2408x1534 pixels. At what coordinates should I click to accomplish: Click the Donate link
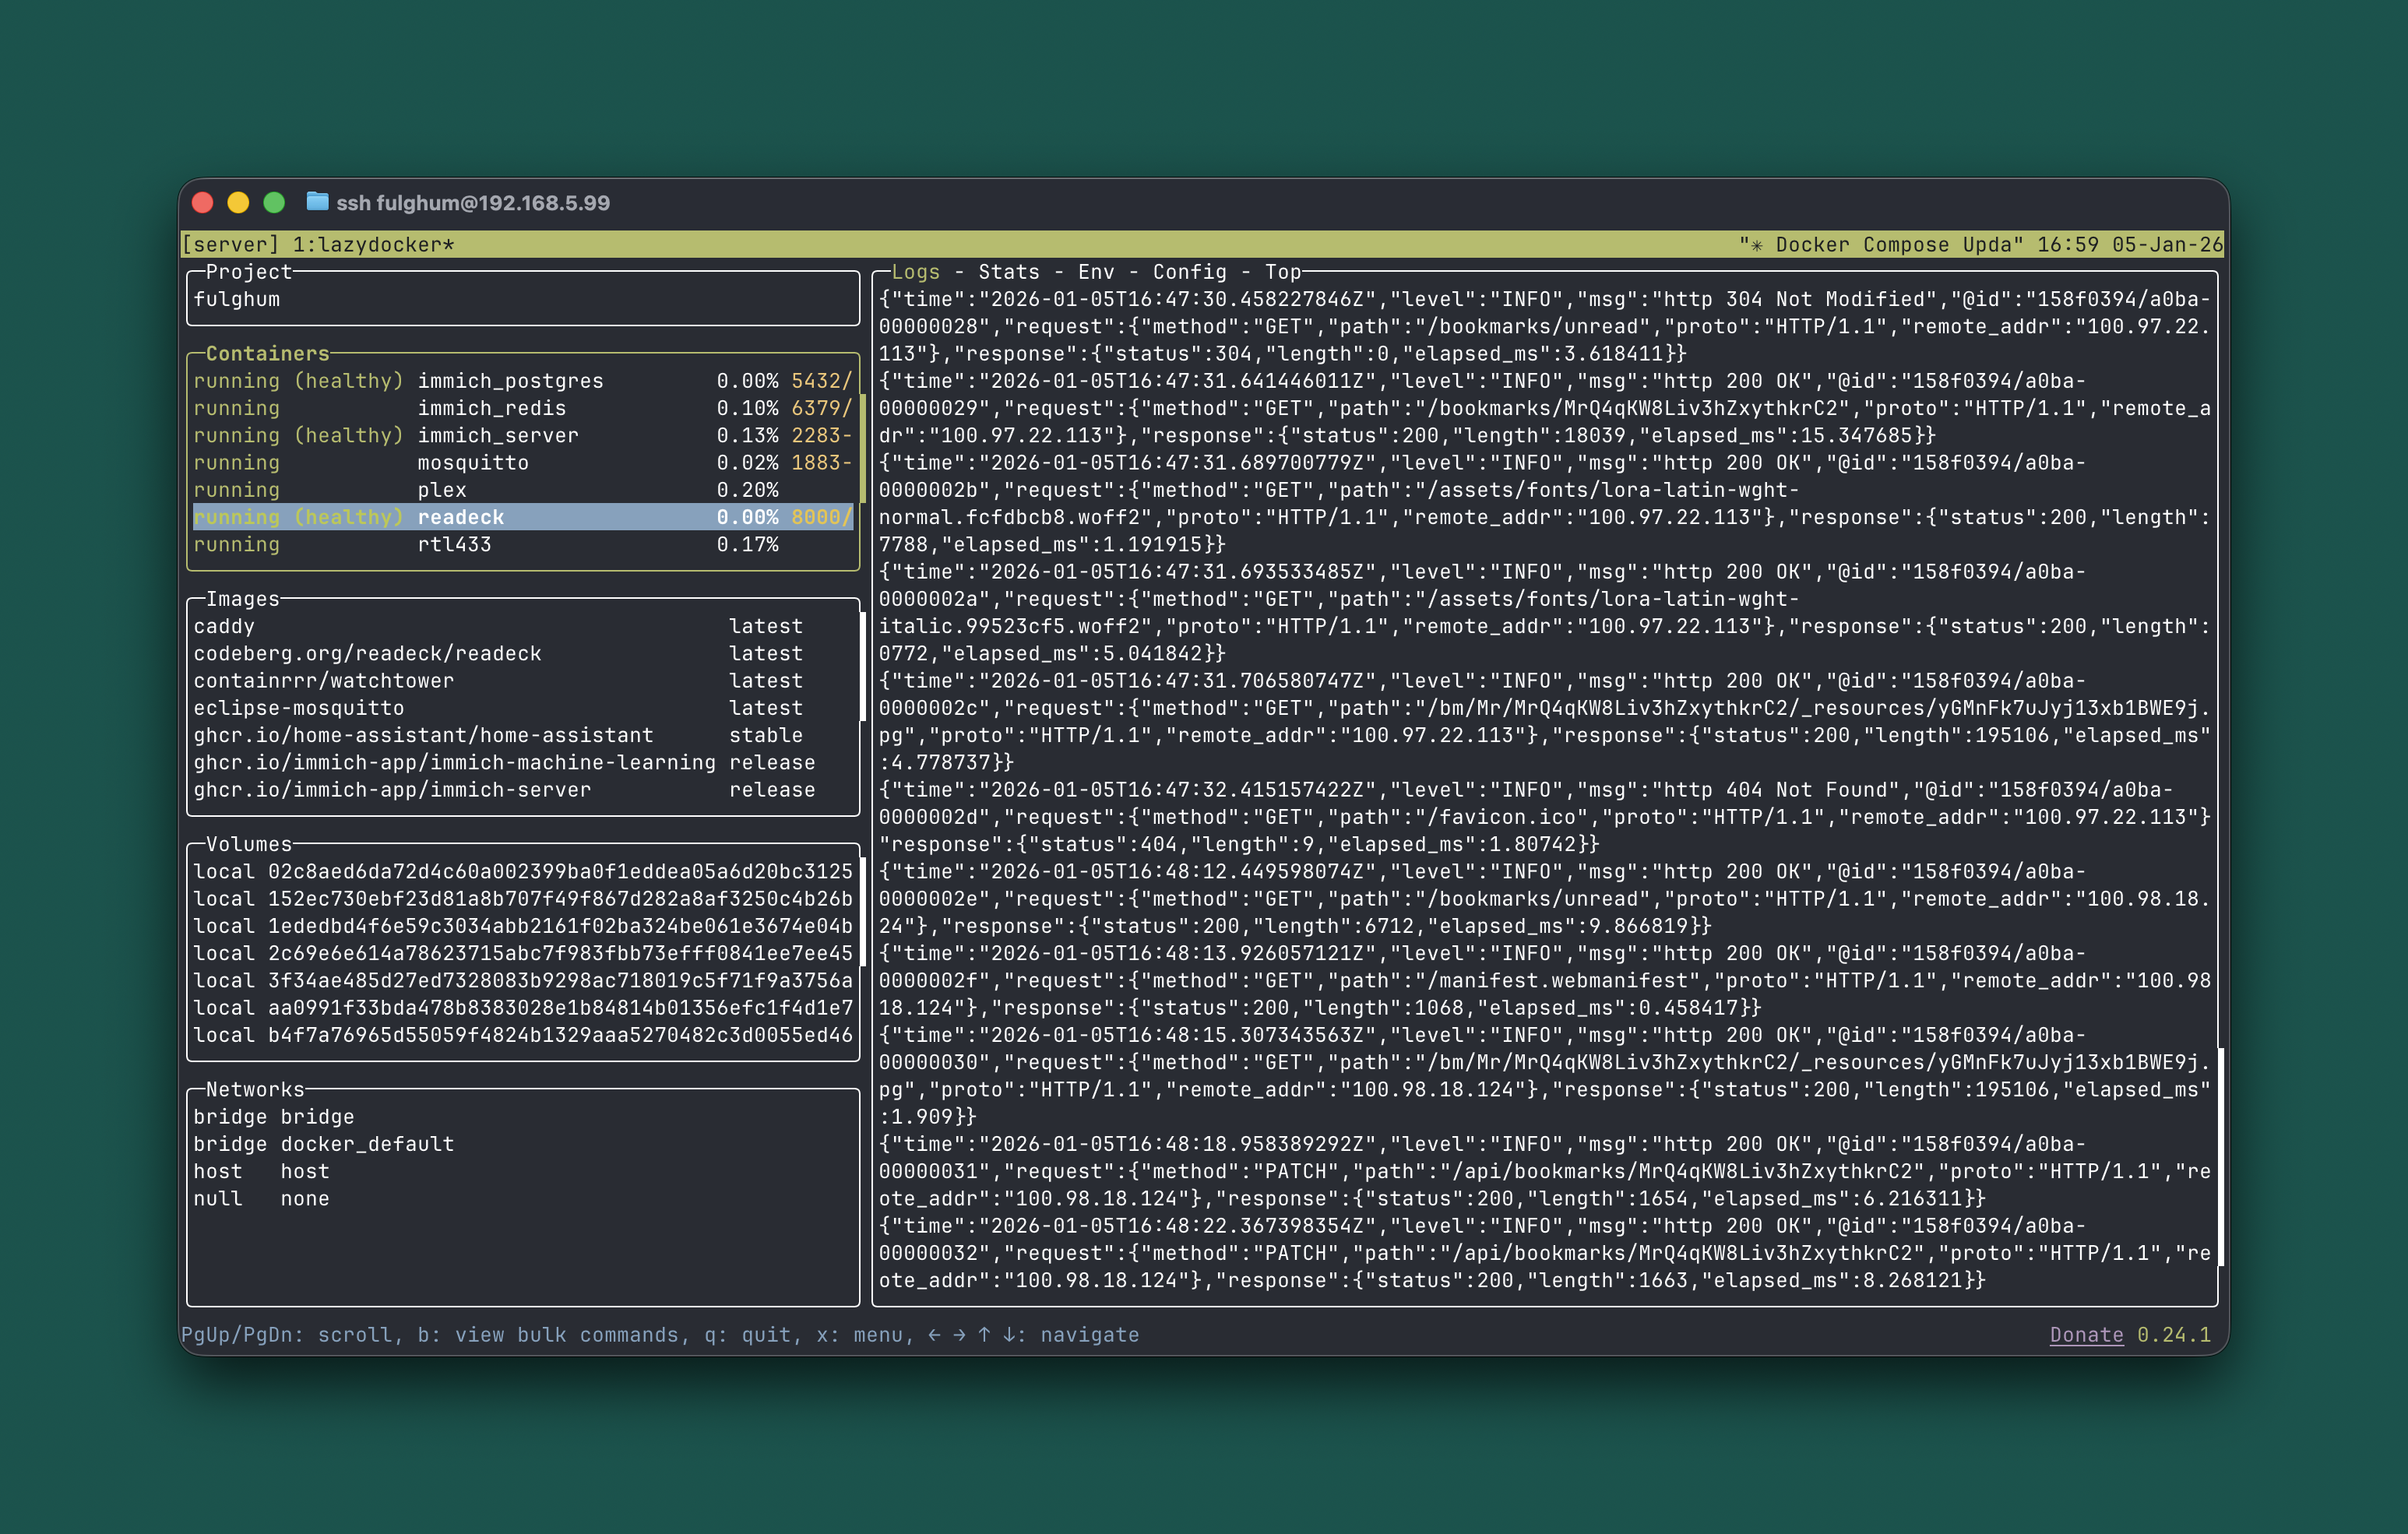(2086, 1334)
